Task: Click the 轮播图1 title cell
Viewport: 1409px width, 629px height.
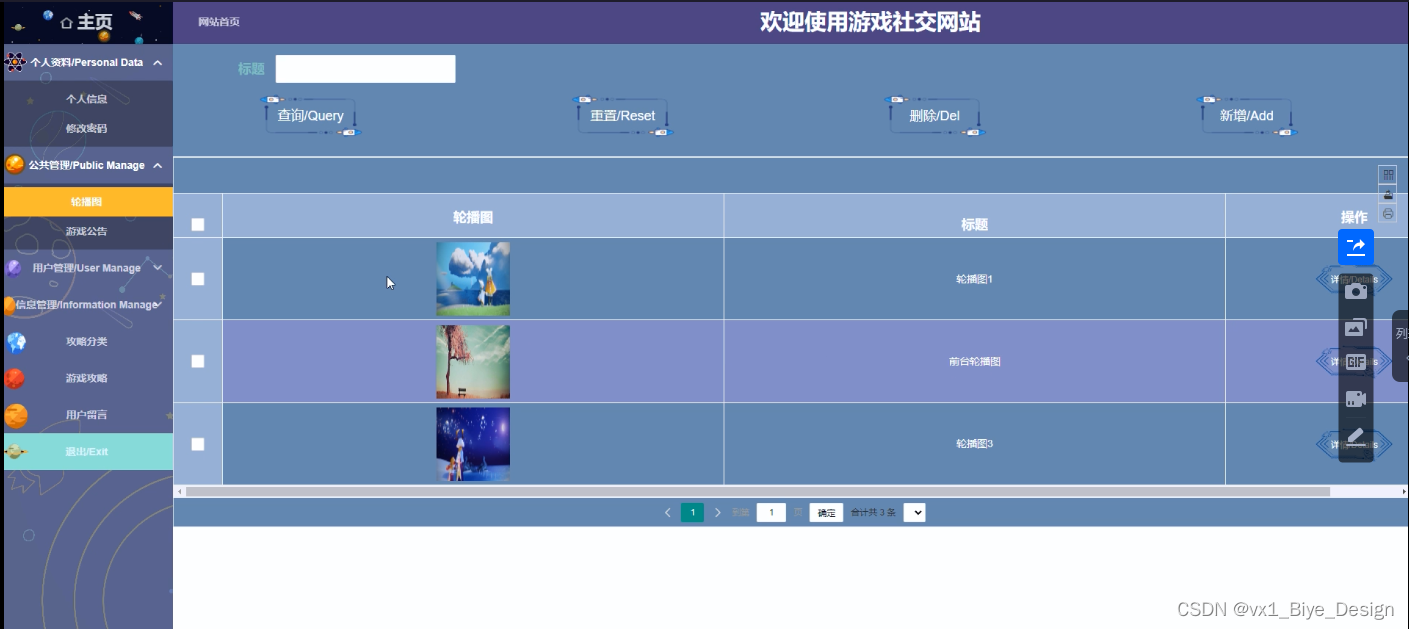Action: (x=974, y=279)
